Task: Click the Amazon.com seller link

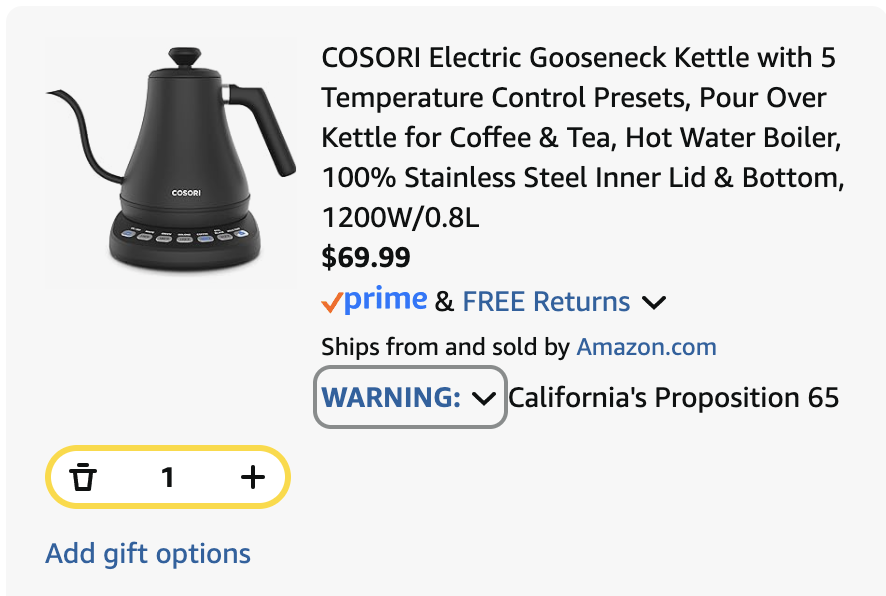Action: [646, 347]
